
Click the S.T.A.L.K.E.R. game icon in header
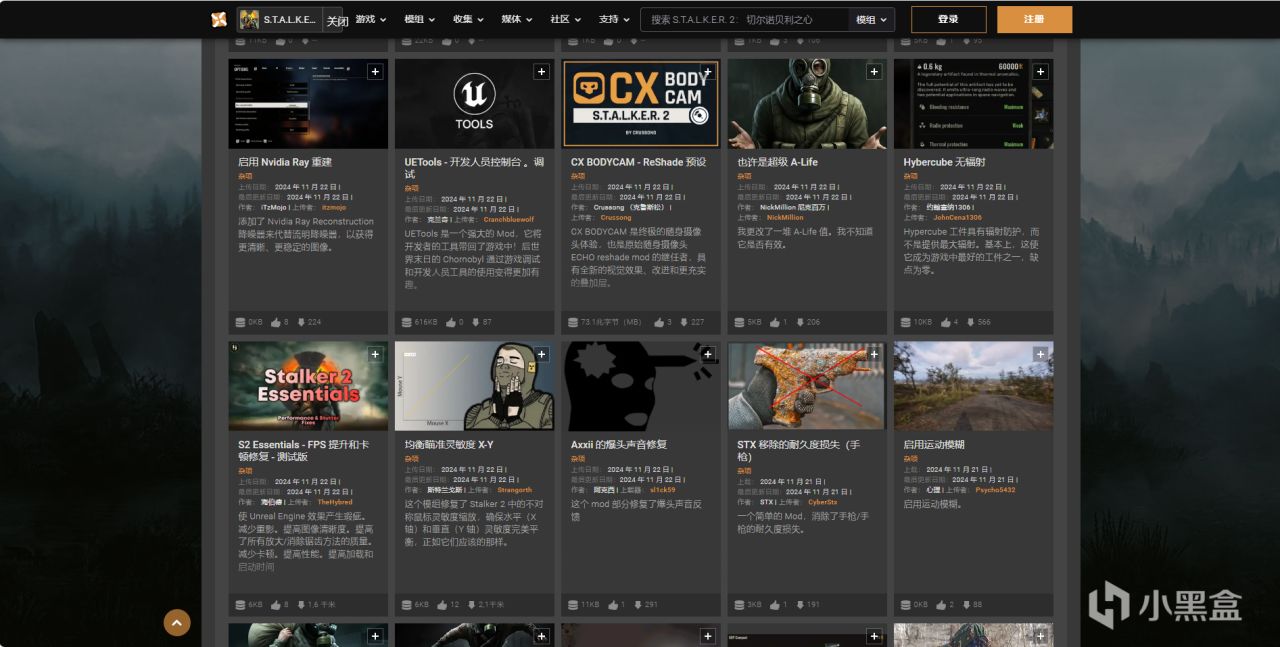[x=249, y=19]
